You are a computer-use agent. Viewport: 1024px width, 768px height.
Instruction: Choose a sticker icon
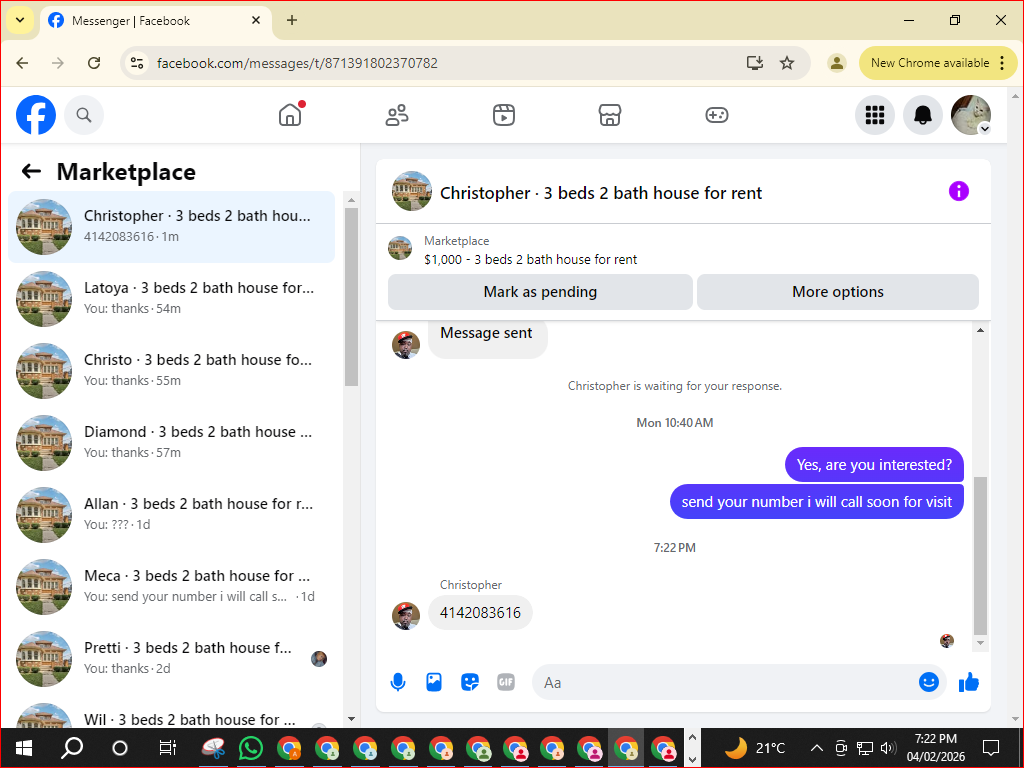[x=470, y=682]
